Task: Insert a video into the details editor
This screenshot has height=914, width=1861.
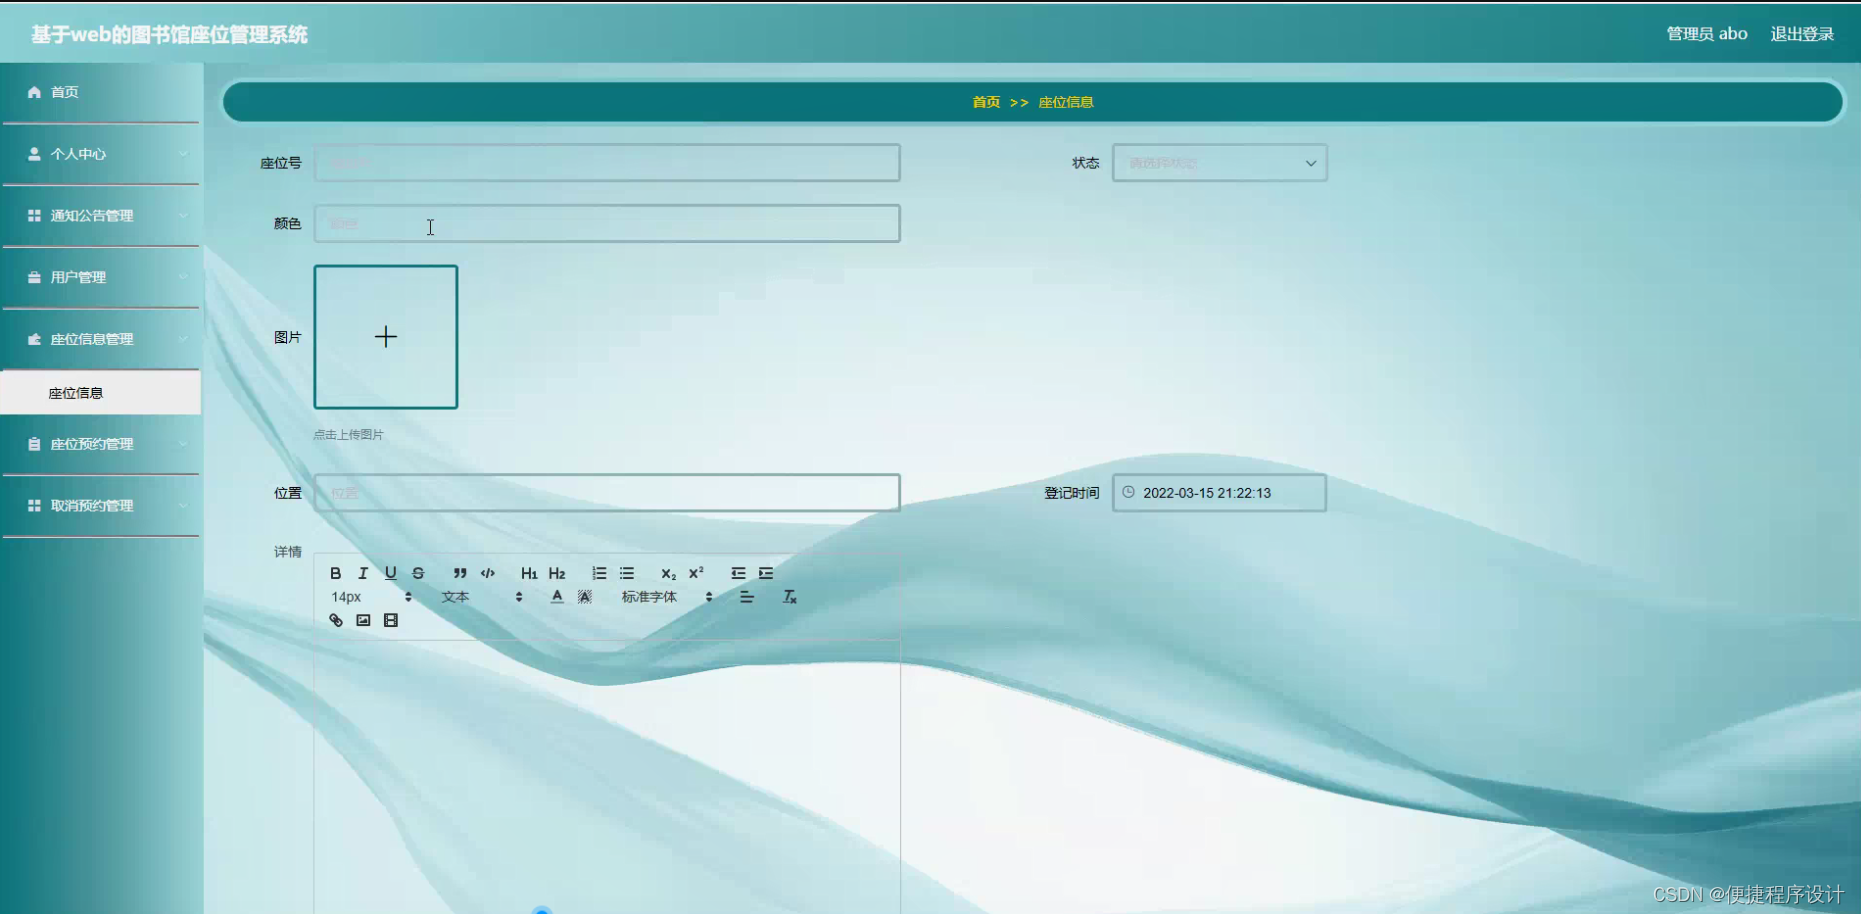Action: (x=391, y=620)
